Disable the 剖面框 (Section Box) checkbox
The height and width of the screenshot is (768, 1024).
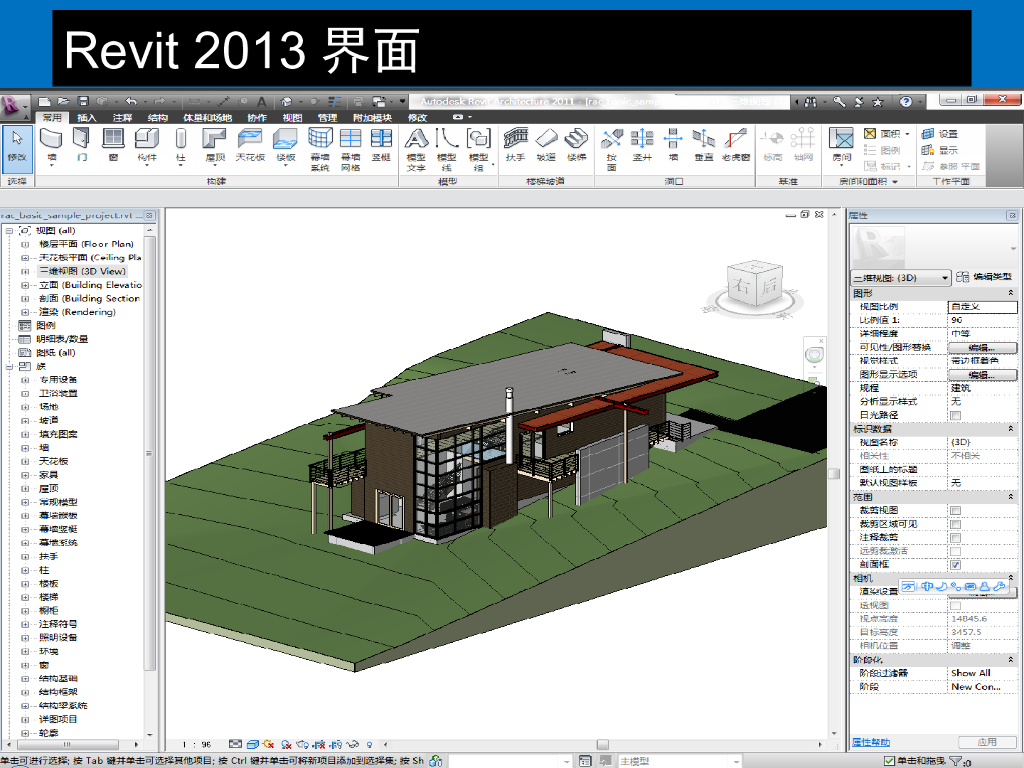click(955, 564)
